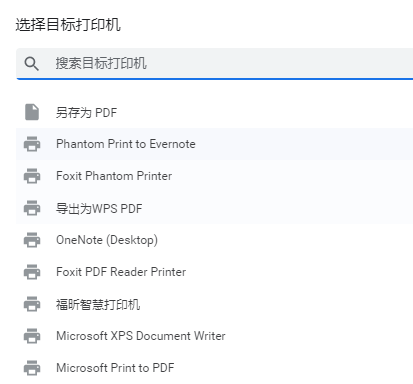The height and width of the screenshot is (384, 413).
Task: Click the magnifier search icon
Action: [32, 64]
